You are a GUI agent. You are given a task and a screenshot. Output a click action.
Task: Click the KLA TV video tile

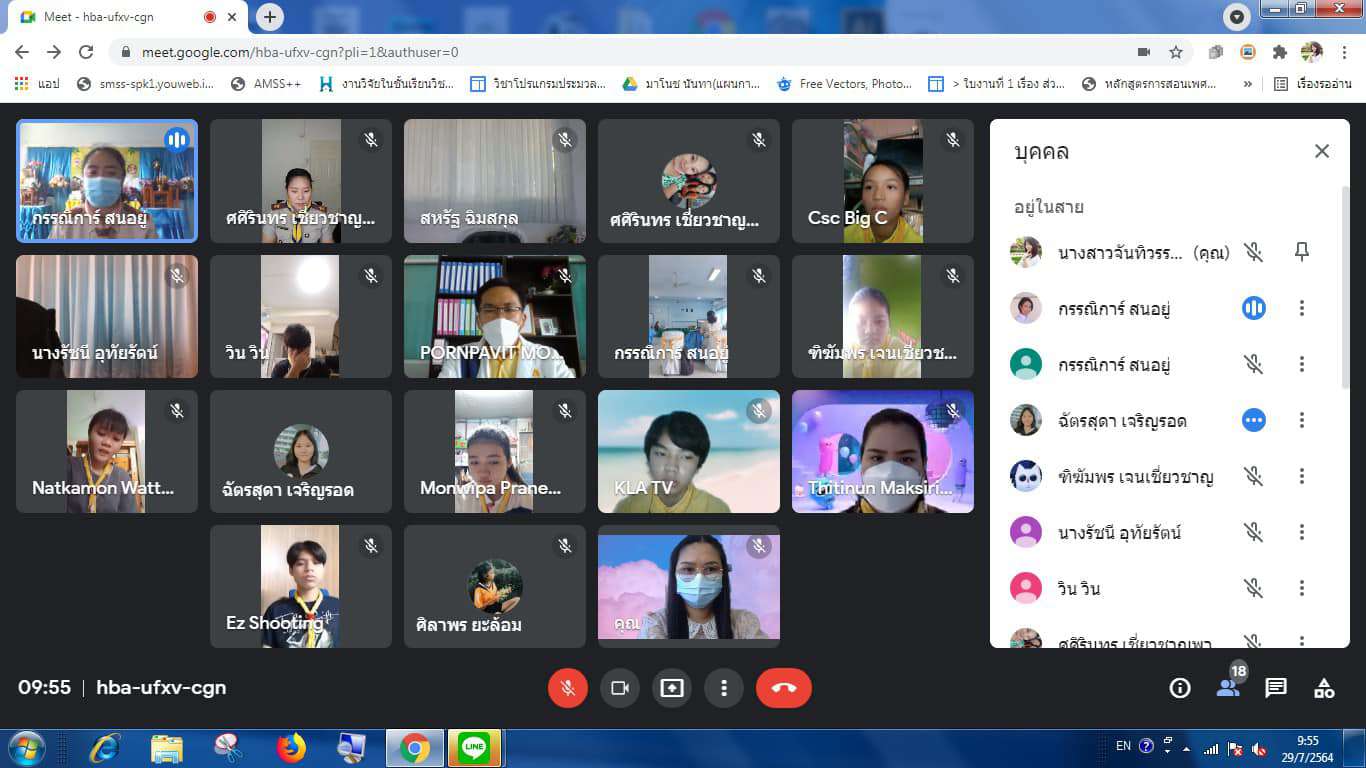point(688,451)
